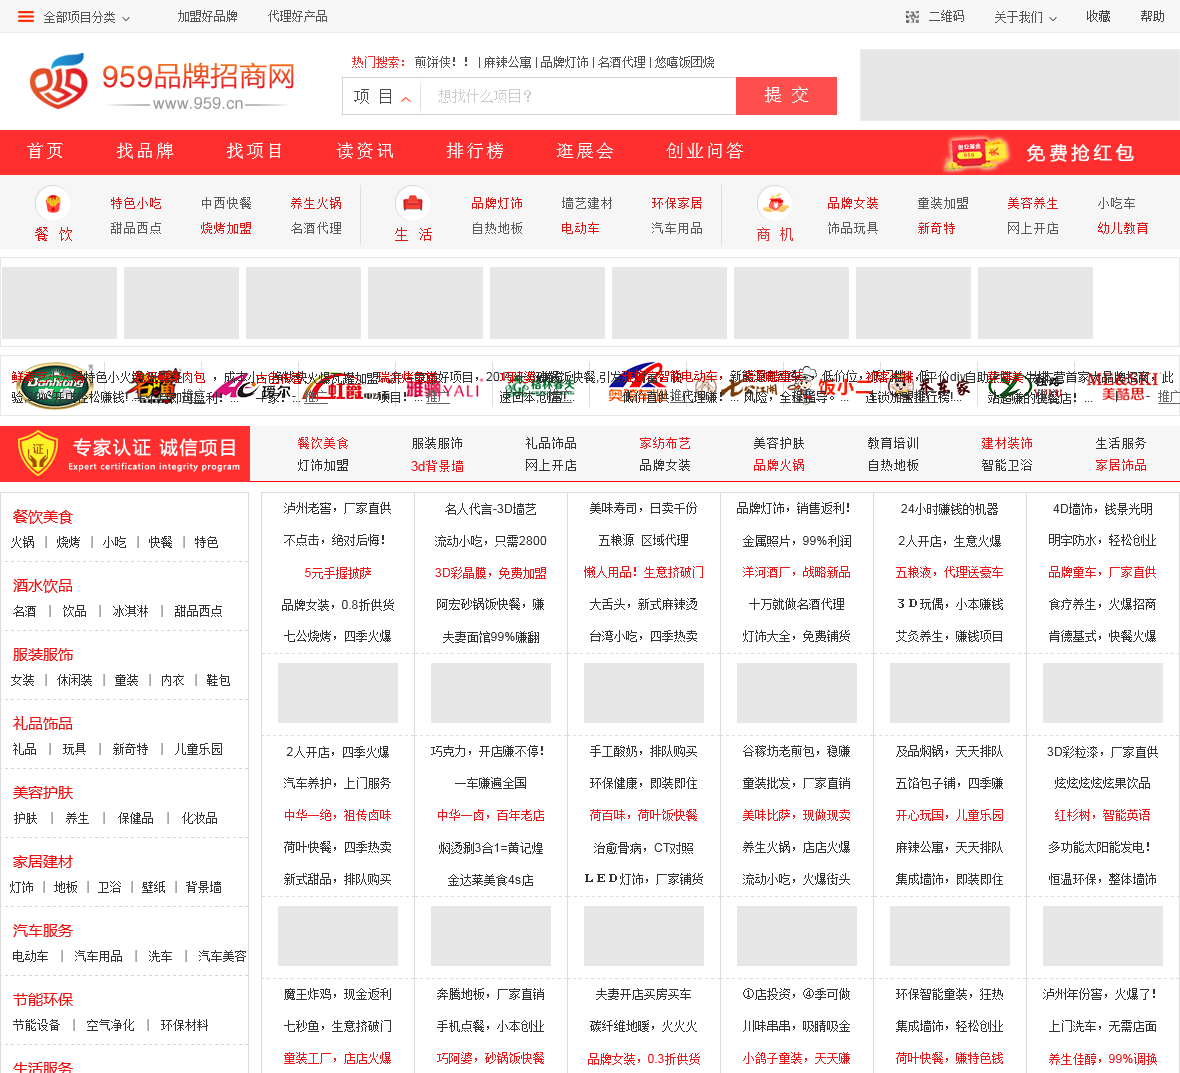Click the 帮助 link
1180x1073 pixels.
click(1152, 17)
